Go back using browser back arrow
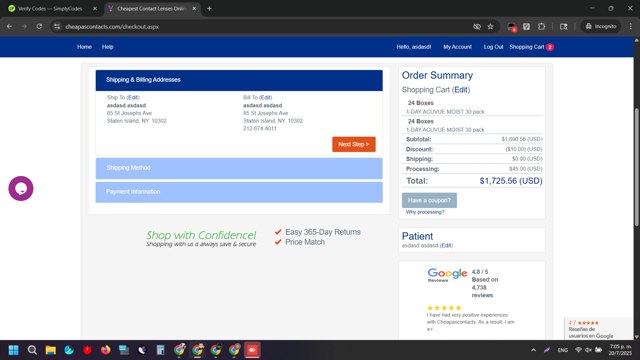 (9, 27)
